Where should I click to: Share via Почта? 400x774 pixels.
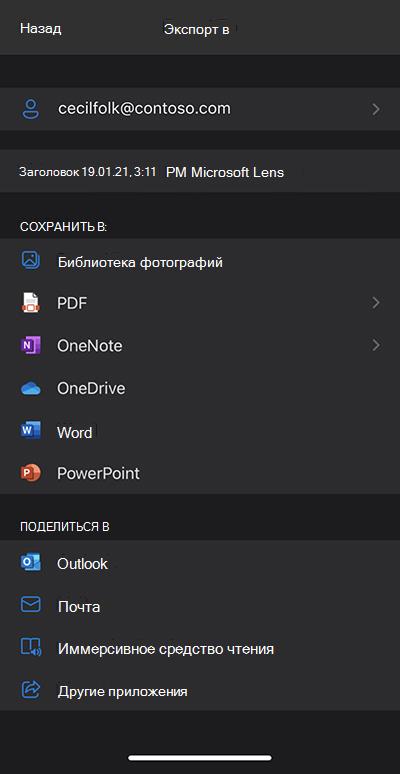click(200, 606)
